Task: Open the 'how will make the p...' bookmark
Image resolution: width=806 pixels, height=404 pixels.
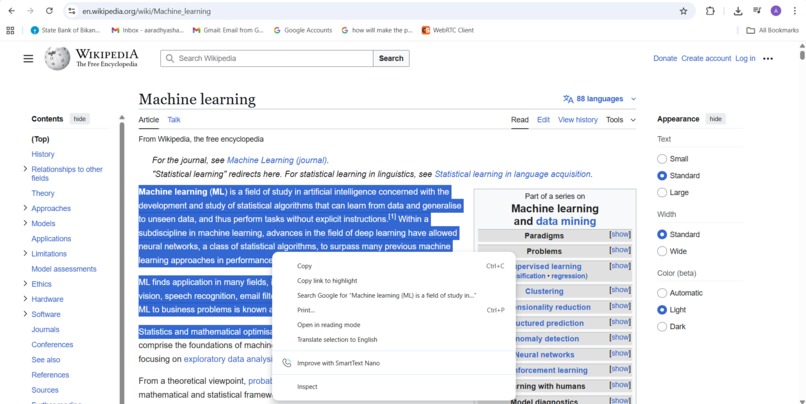Action: 377,30
